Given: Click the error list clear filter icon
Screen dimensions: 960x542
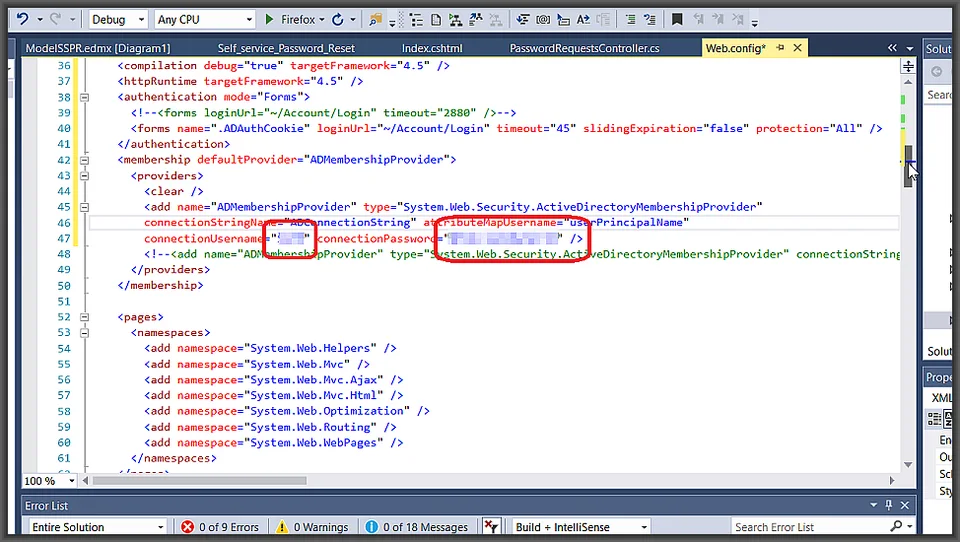Looking at the screenshot, I should pyautogui.click(x=491, y=526).
